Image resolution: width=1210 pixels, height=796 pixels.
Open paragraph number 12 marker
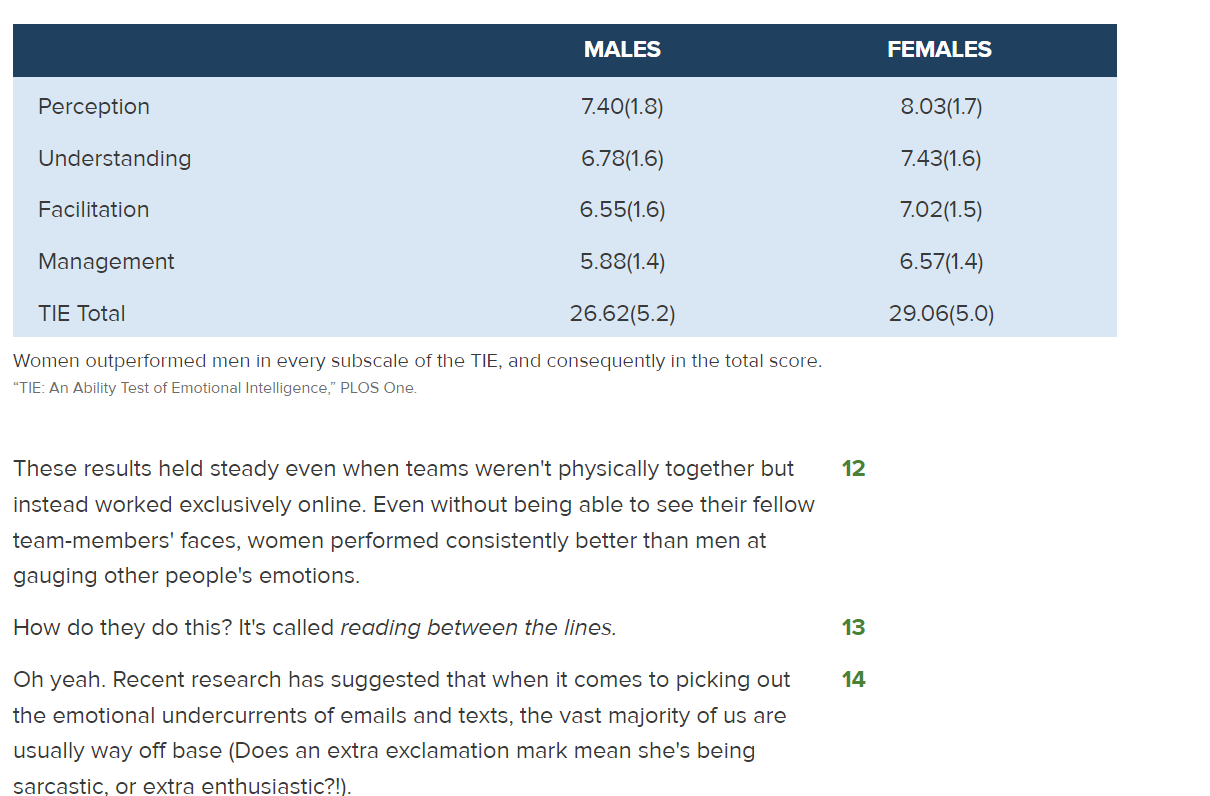coord(853,469)
